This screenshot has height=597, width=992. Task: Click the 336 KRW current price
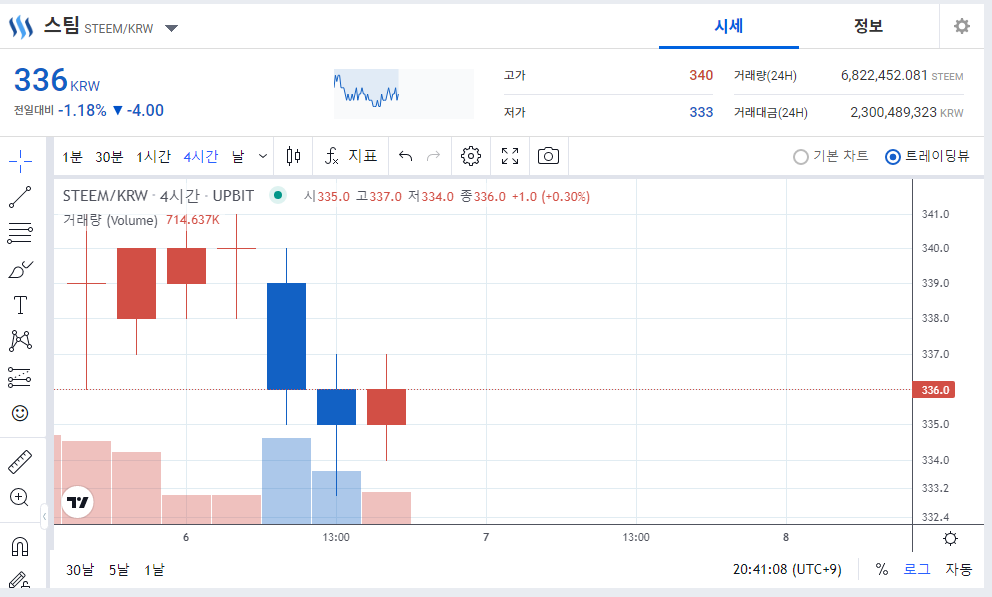pos(57,80)
